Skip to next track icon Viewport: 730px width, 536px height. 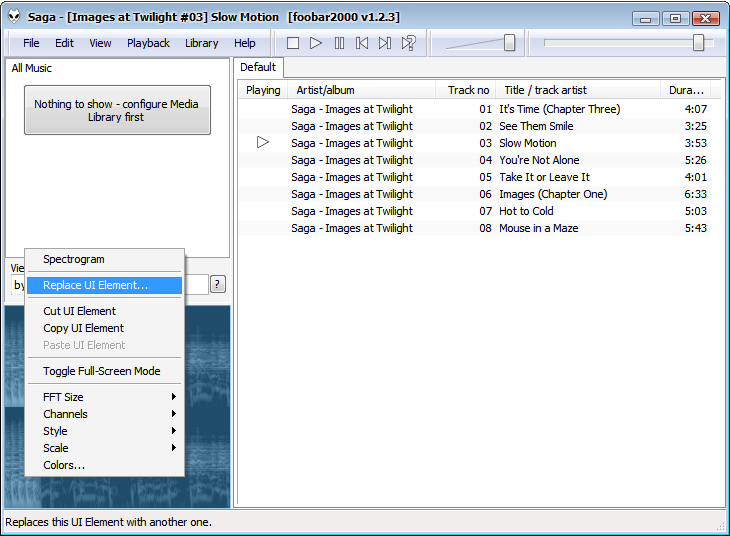click(x=385, y=43)
